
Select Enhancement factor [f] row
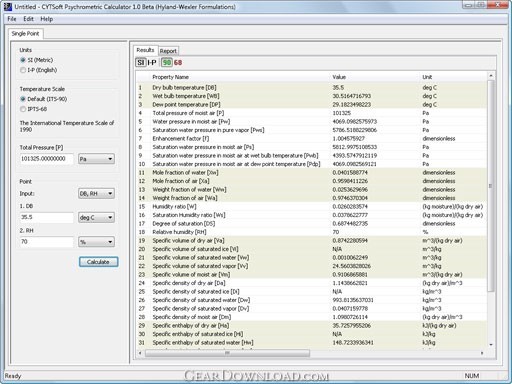coord(312,139)
